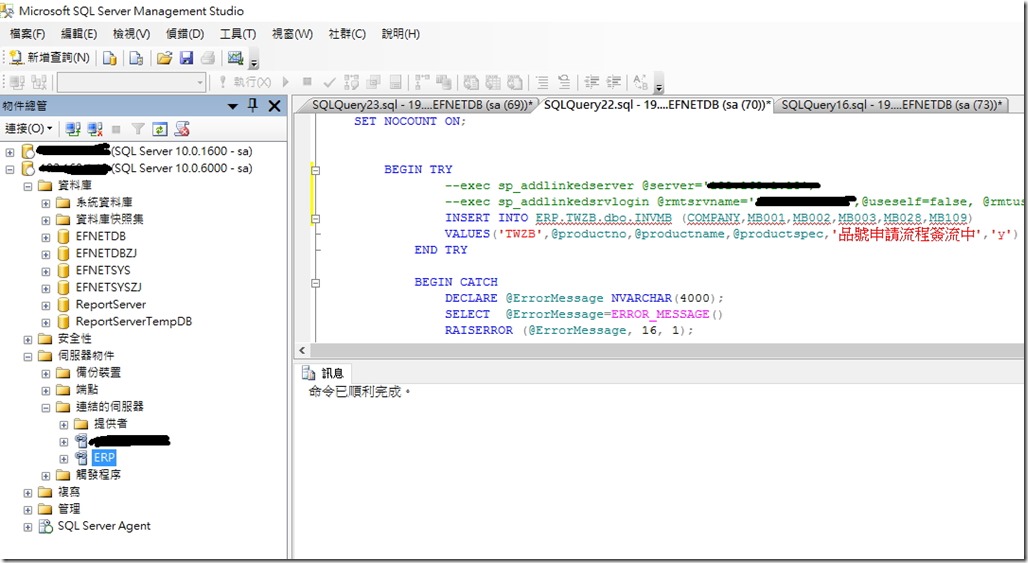Open the 檔案(F) menu
The height and width of the screenshot is (563, 1028).
pos(27,33)
